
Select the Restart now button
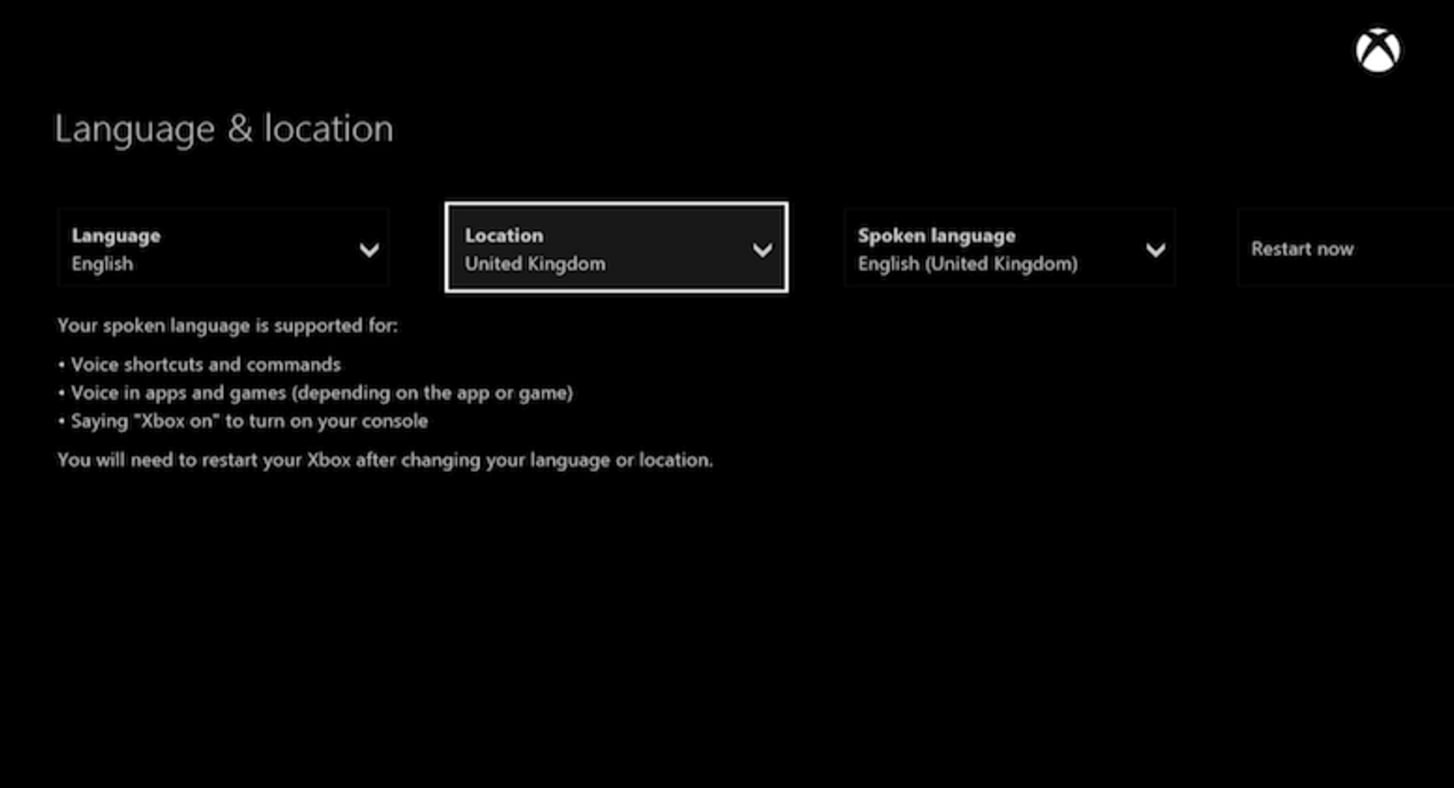coord(1302,248)
